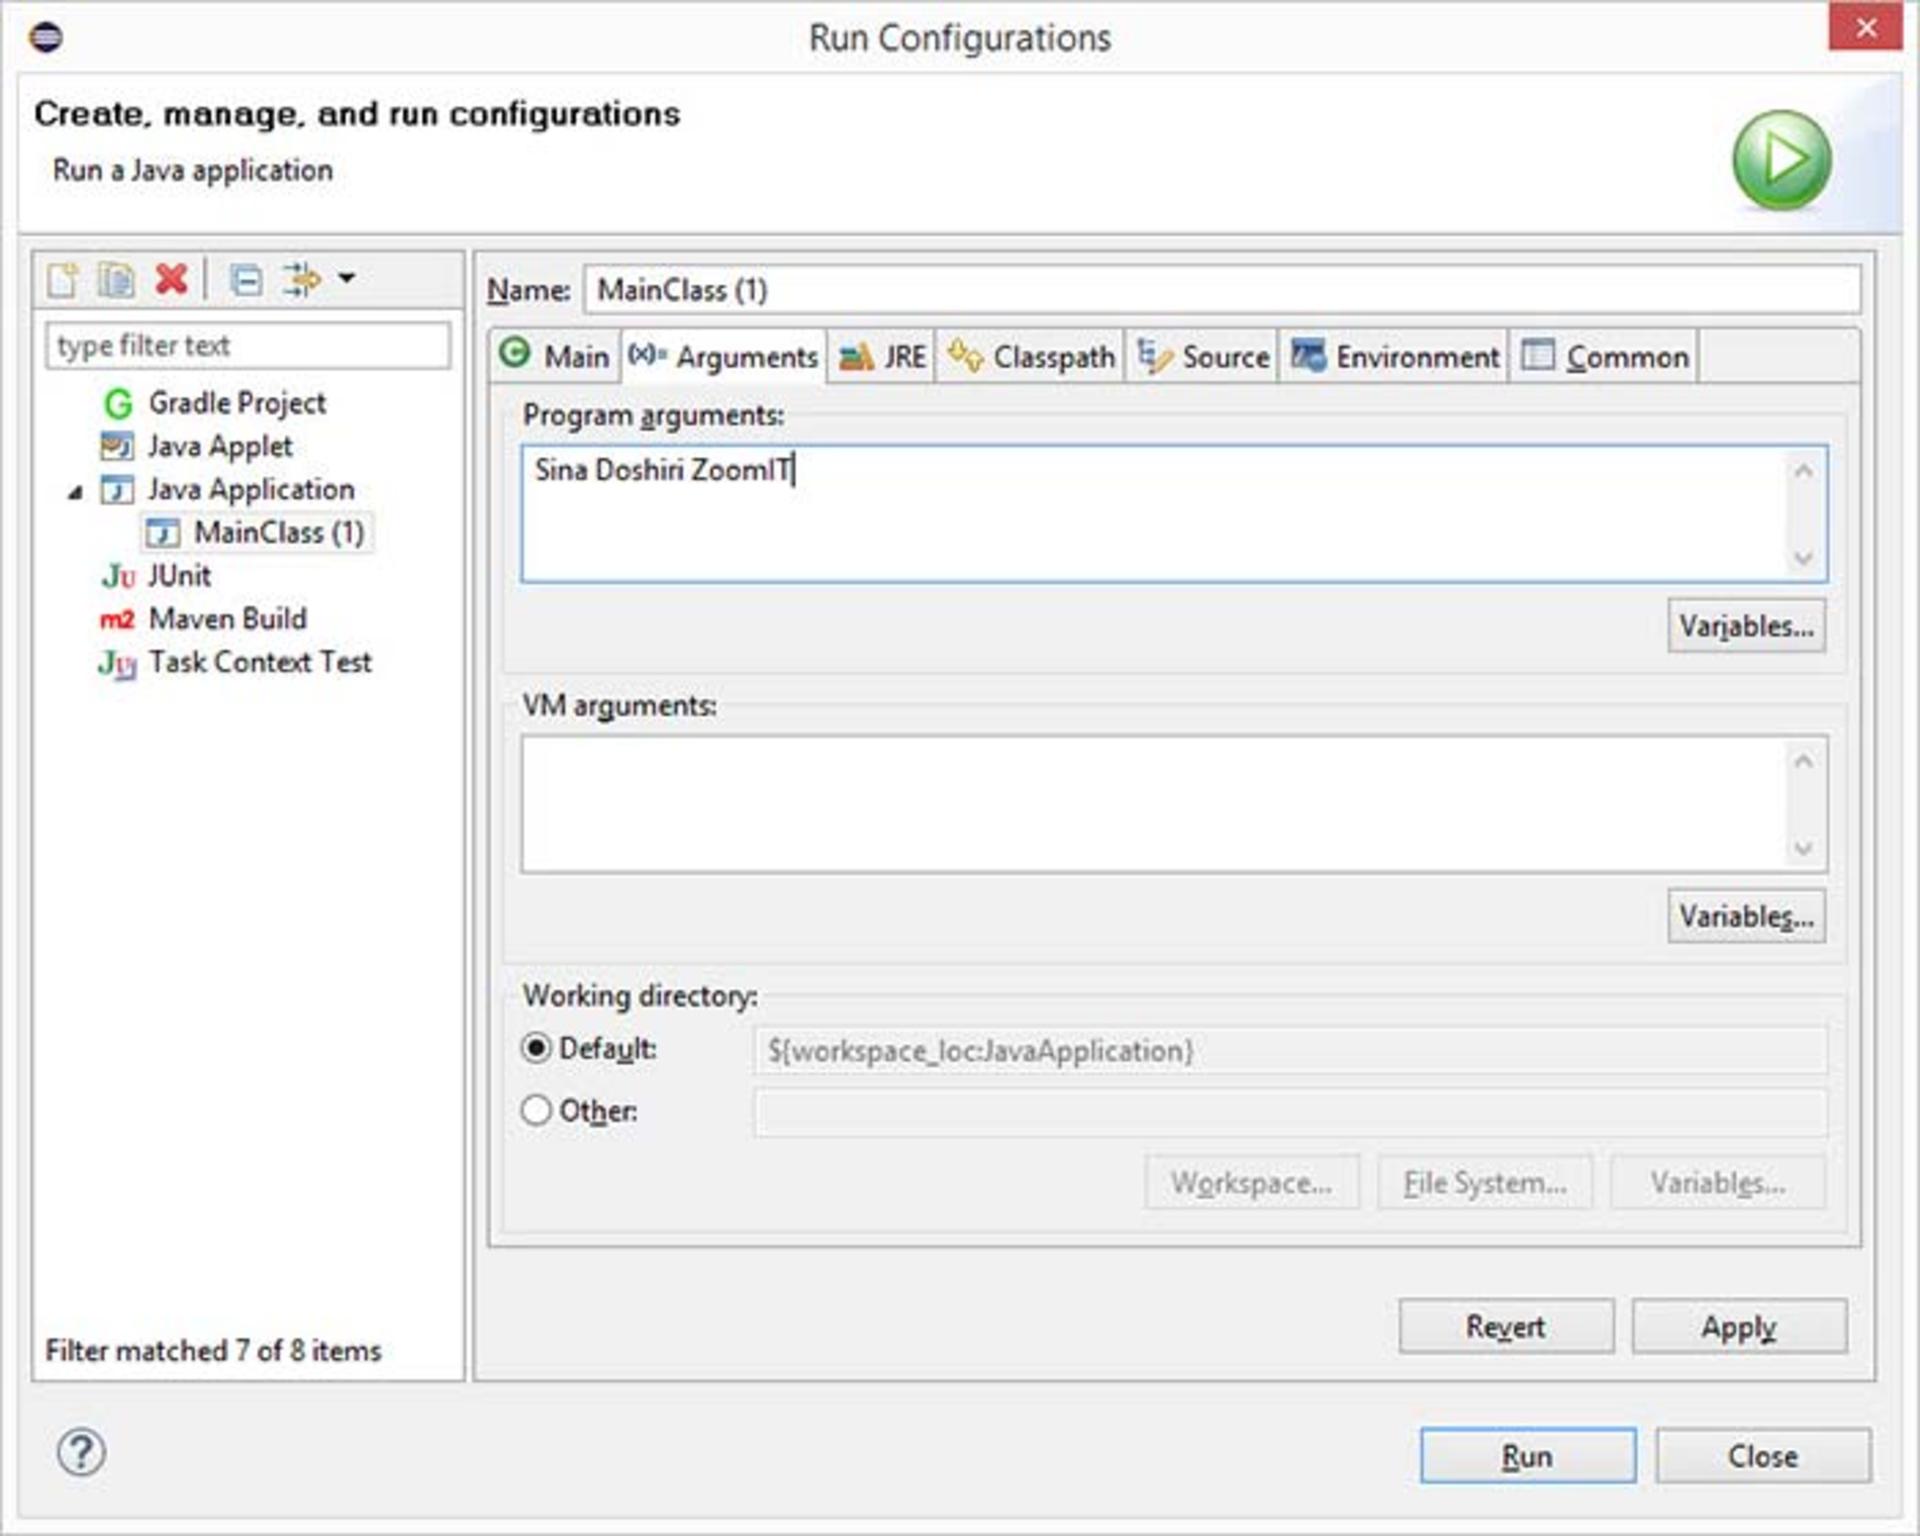
Task: Collapse the Java Application tree node
Action: (x=76, y=492)
